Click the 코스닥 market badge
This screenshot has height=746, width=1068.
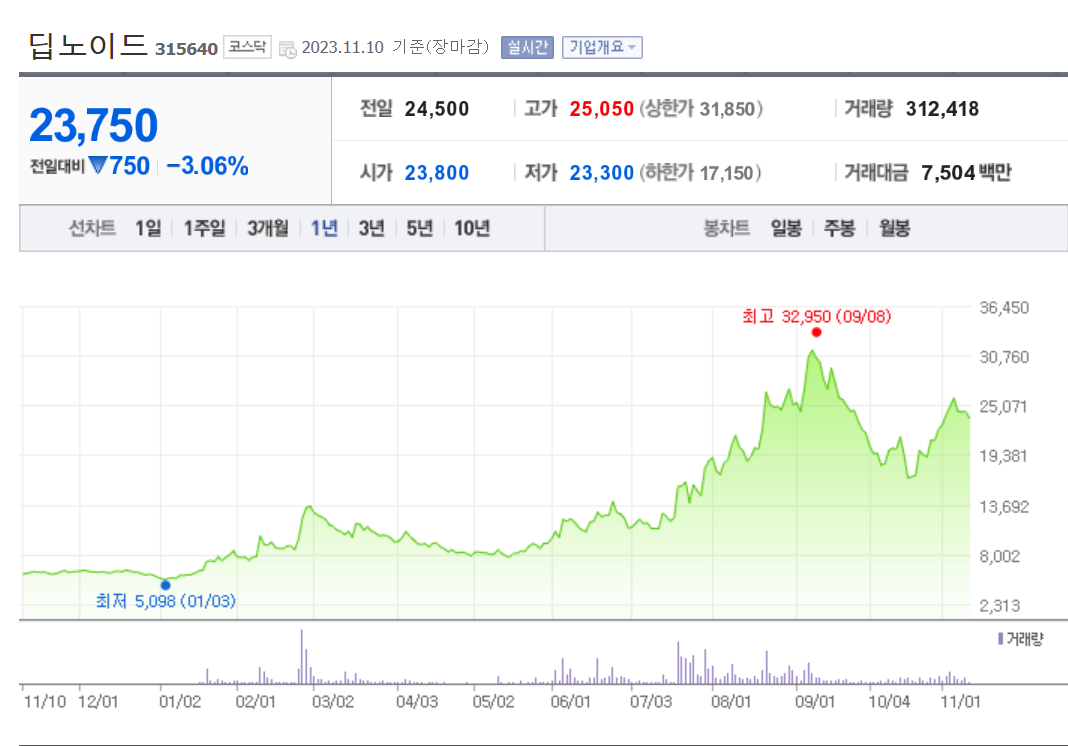pos(247,46)
